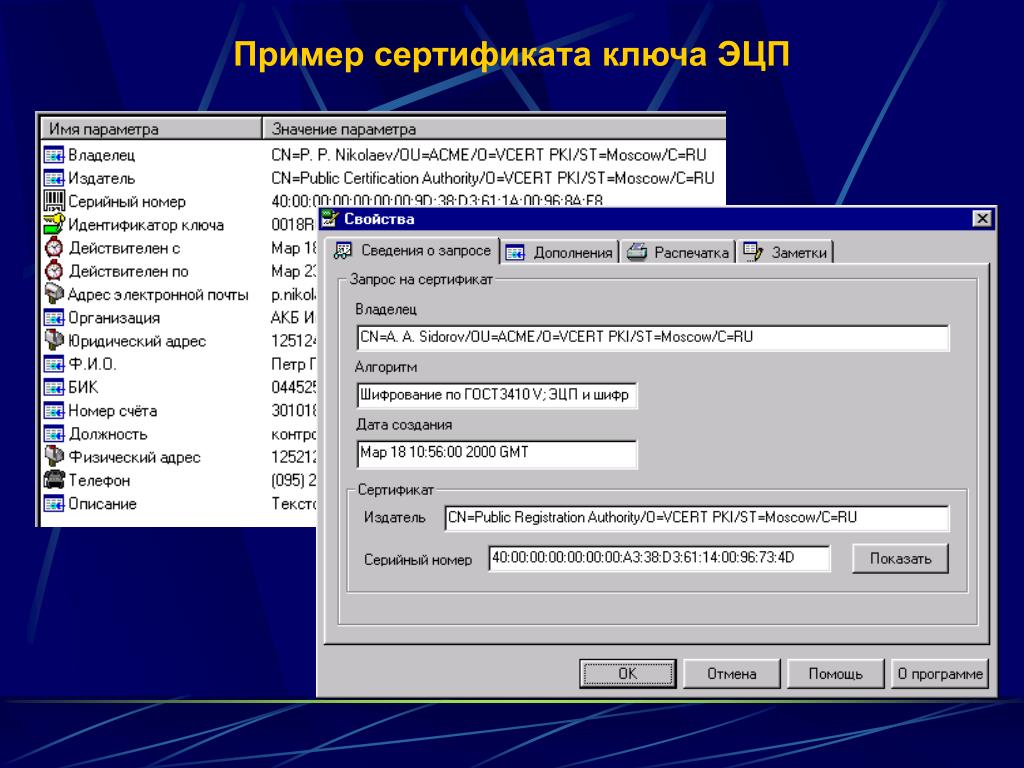Click the Владелец field in the dialog

[x=653, y=338]
